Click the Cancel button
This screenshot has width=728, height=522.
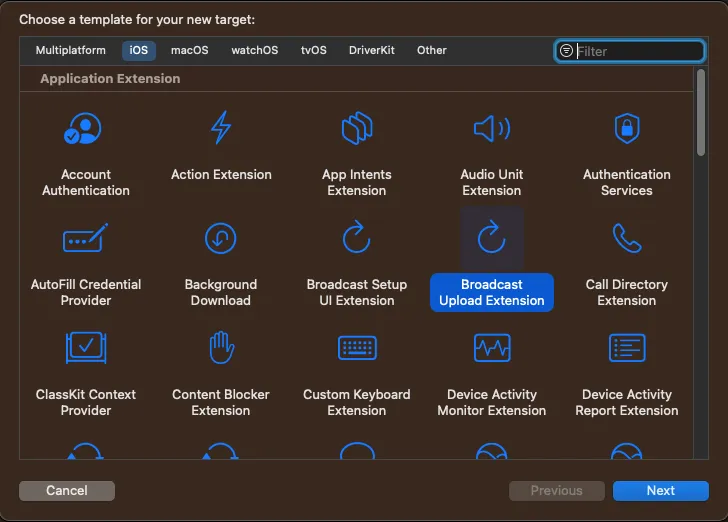pos(67,490)
